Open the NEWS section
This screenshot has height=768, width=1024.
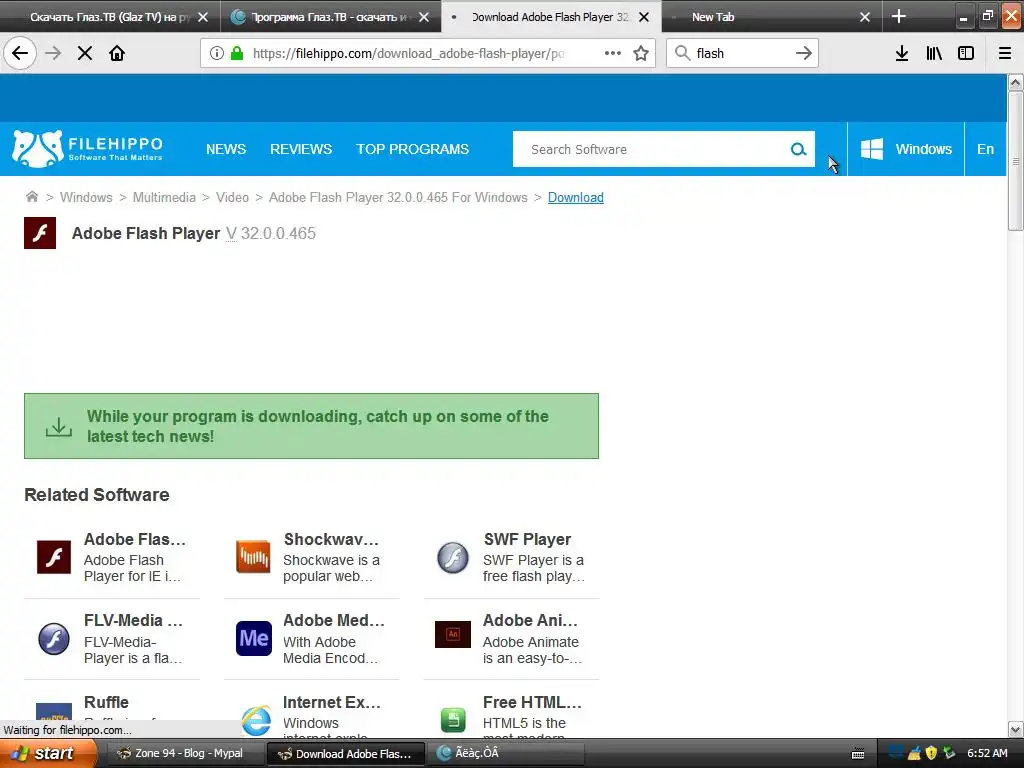[x=226, y=149]
